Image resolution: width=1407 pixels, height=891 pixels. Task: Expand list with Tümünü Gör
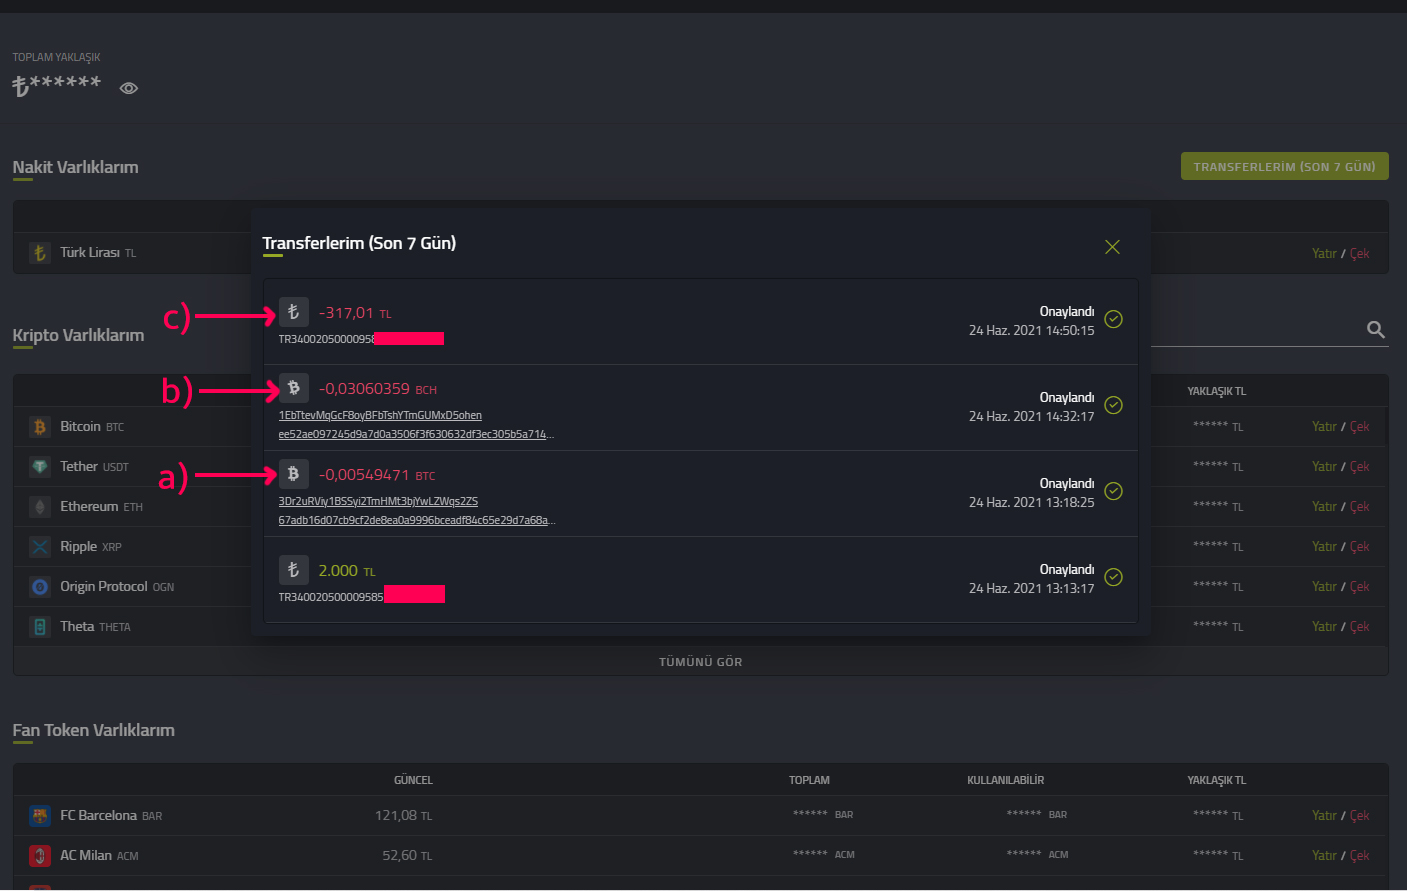700,662
